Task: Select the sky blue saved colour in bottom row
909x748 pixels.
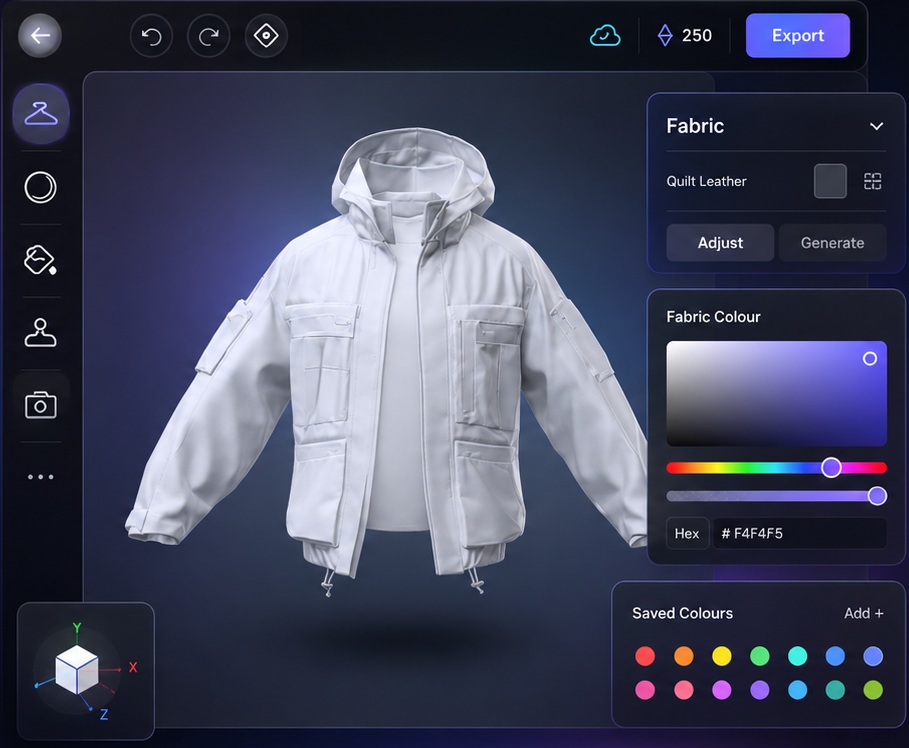Action: pos(798,690)
